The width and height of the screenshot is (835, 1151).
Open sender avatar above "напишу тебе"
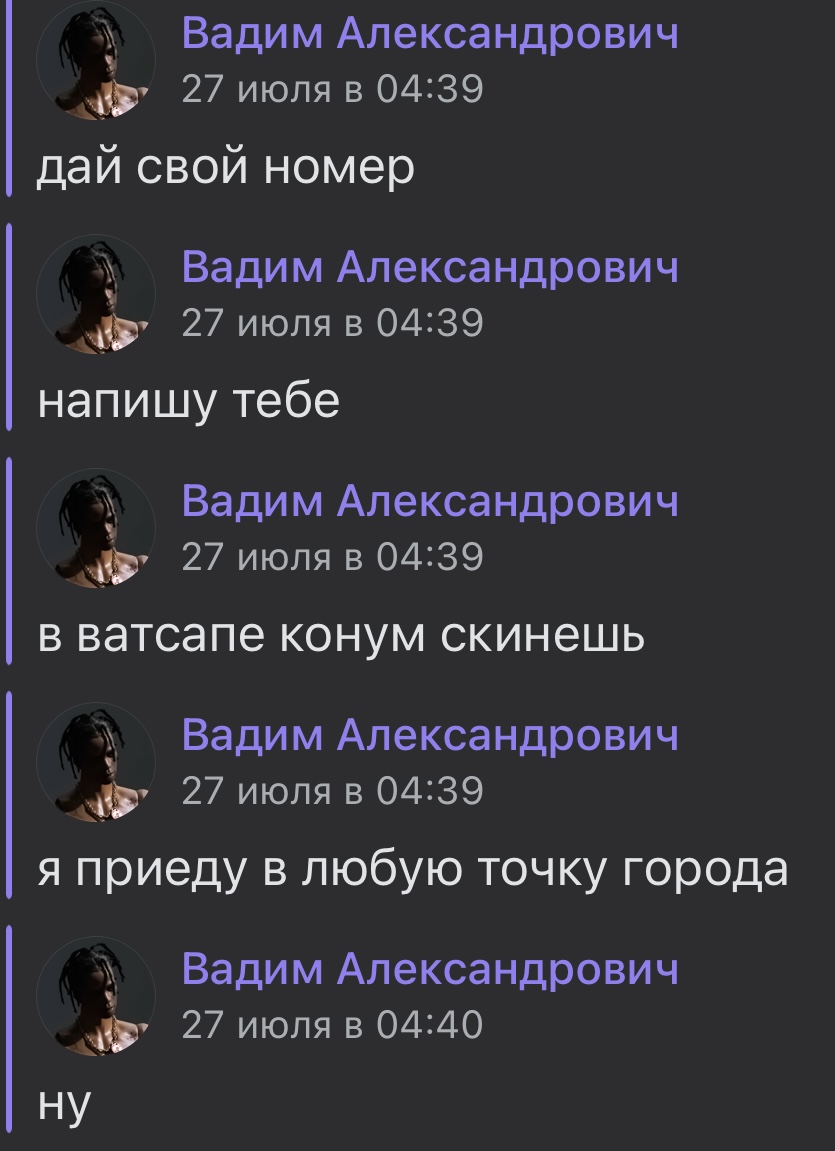click(96, 294)
